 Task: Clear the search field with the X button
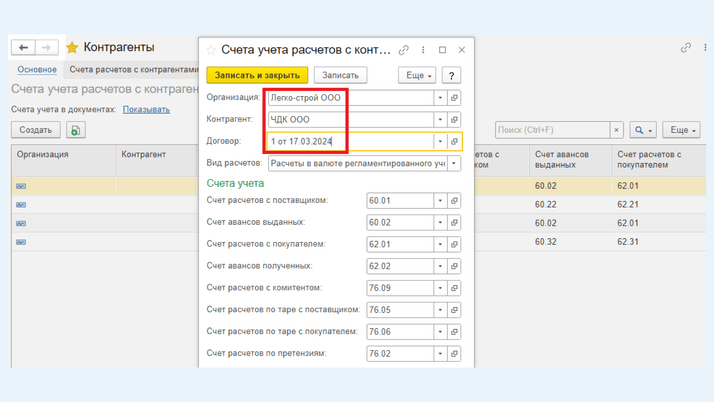click(x=616, y=130)
